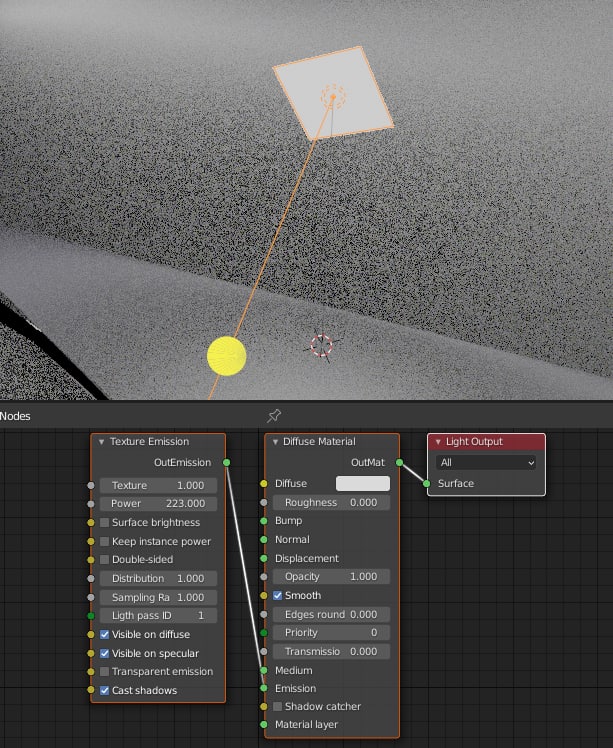Click the Power 223.000 slider field
613x748 pixels.
pos(158,504)
